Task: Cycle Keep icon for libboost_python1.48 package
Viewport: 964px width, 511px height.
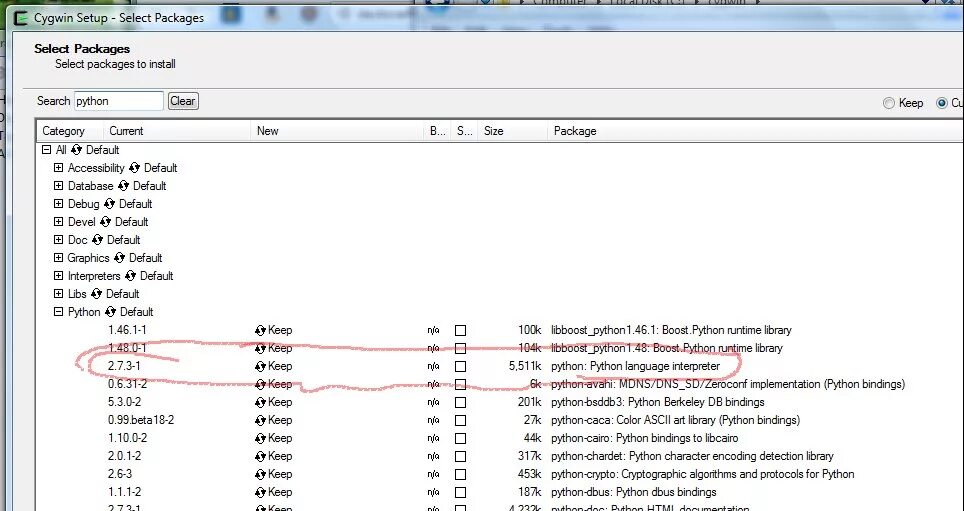Action: point(260,348)
